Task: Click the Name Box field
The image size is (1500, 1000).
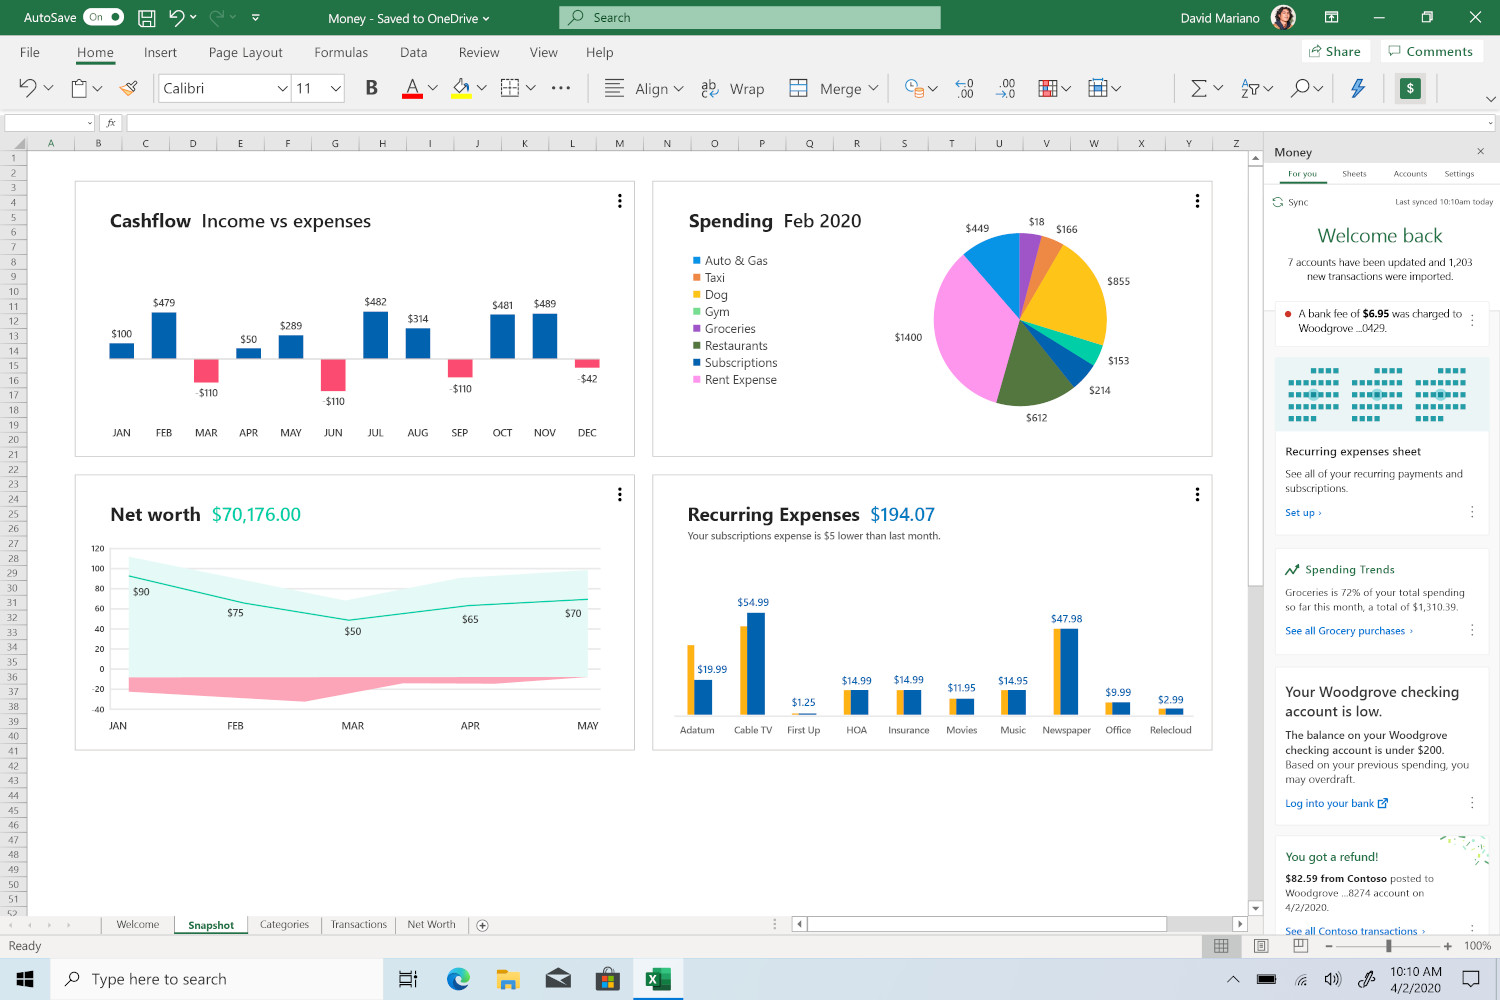Action: click(x=49, y=123)
